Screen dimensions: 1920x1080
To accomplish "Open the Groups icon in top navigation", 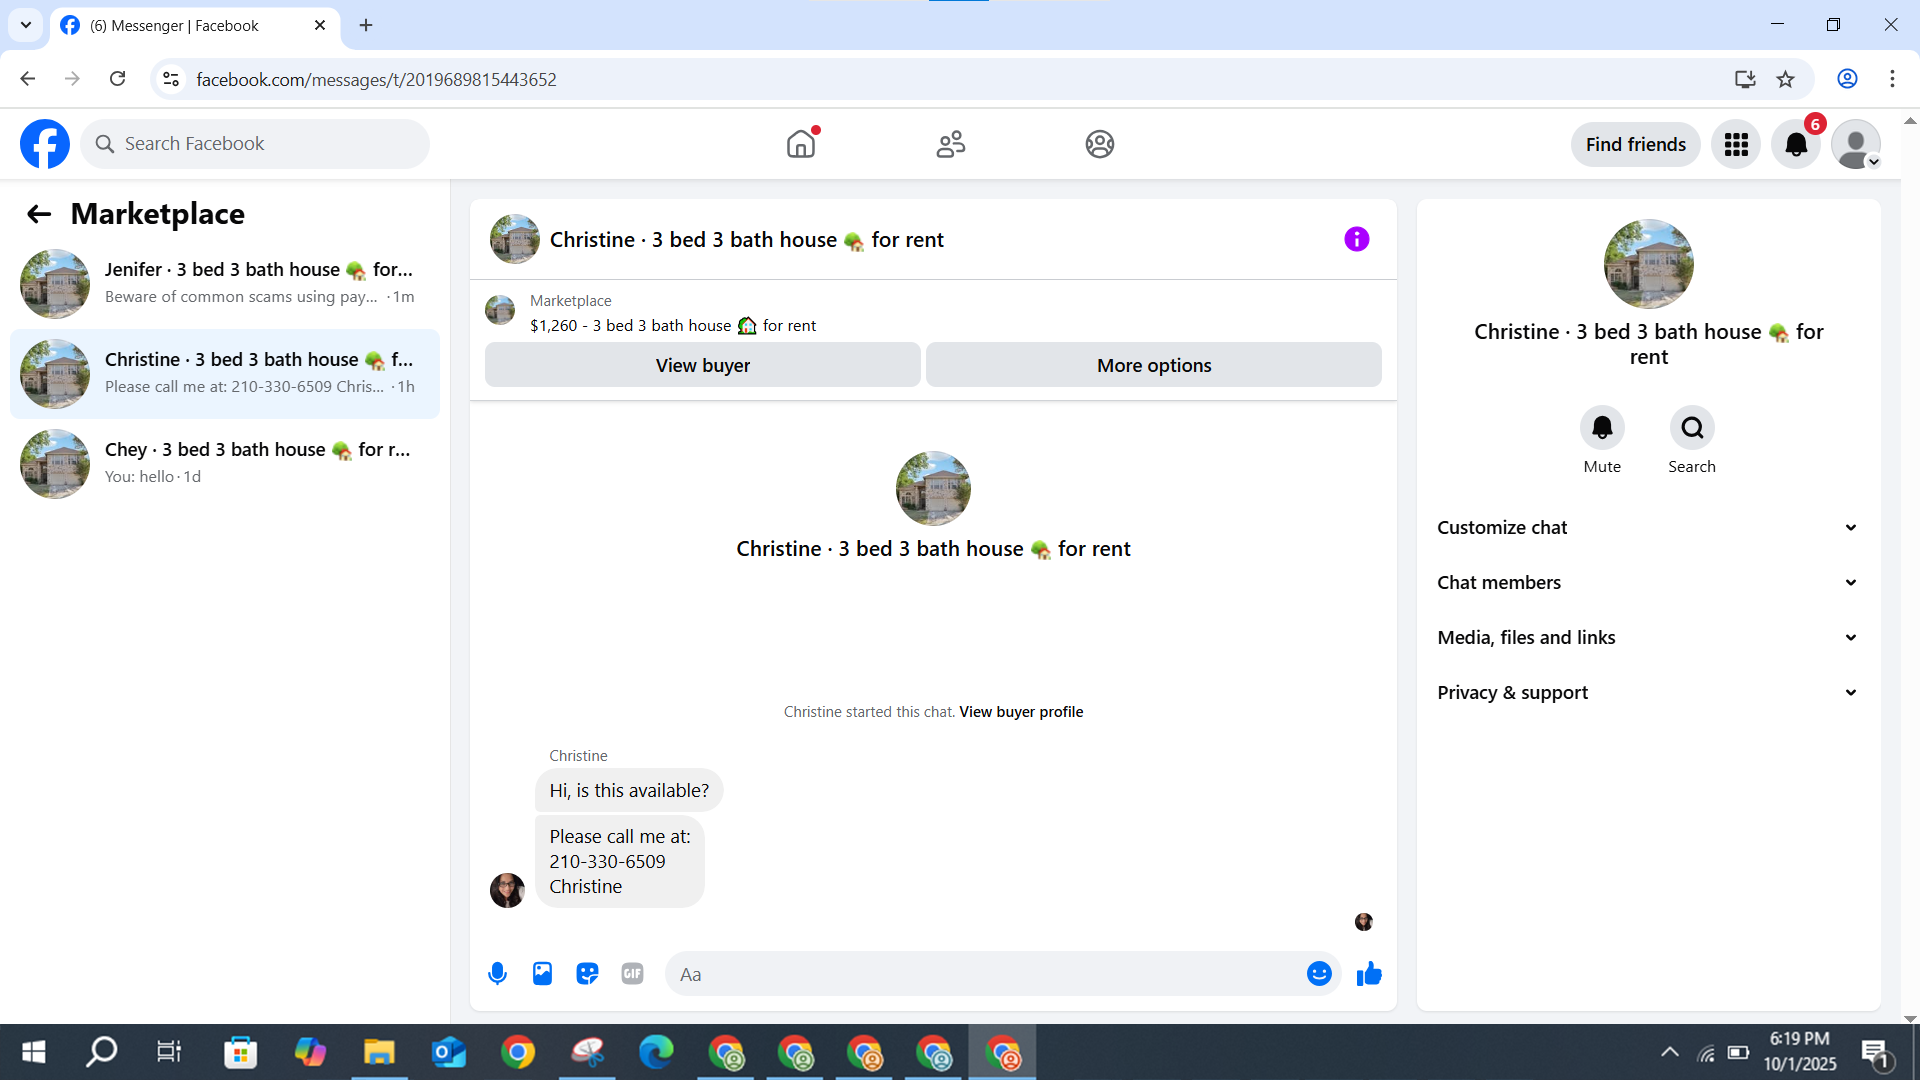I will pyautogui.click(x=1100, y=144).
